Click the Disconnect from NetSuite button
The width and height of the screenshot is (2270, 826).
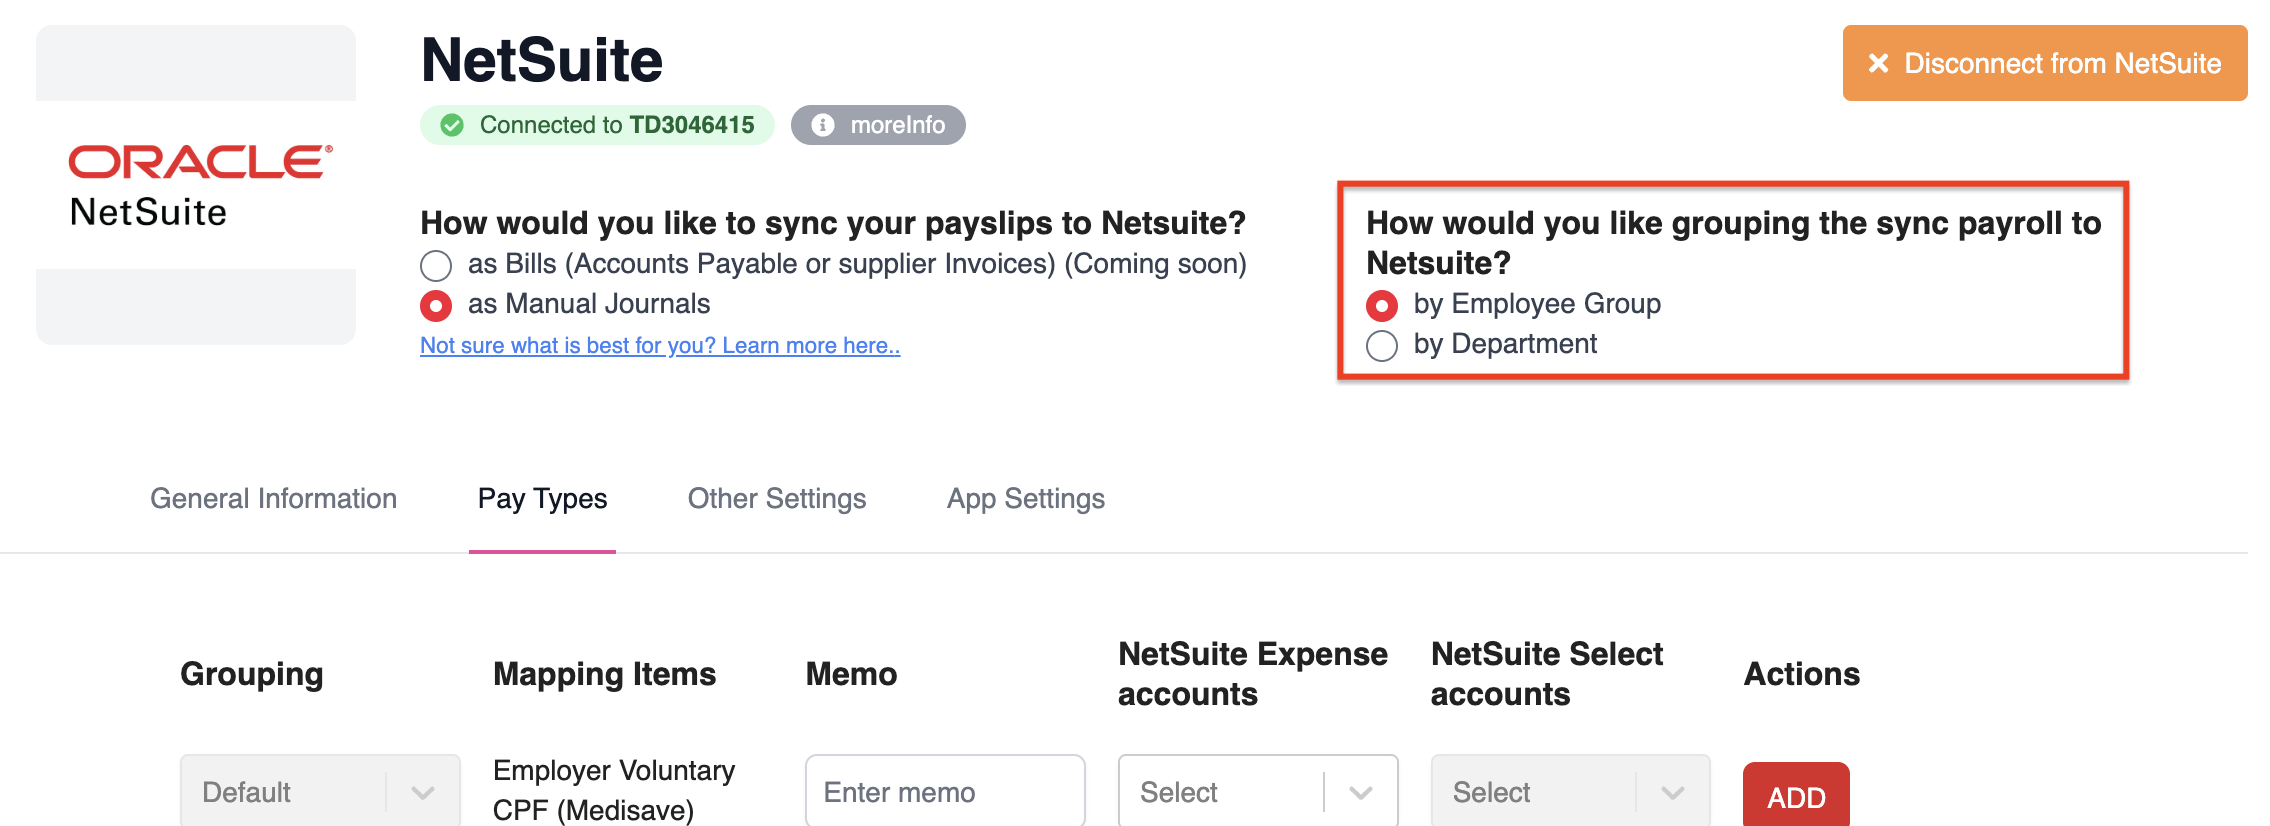coord(2045,63)
